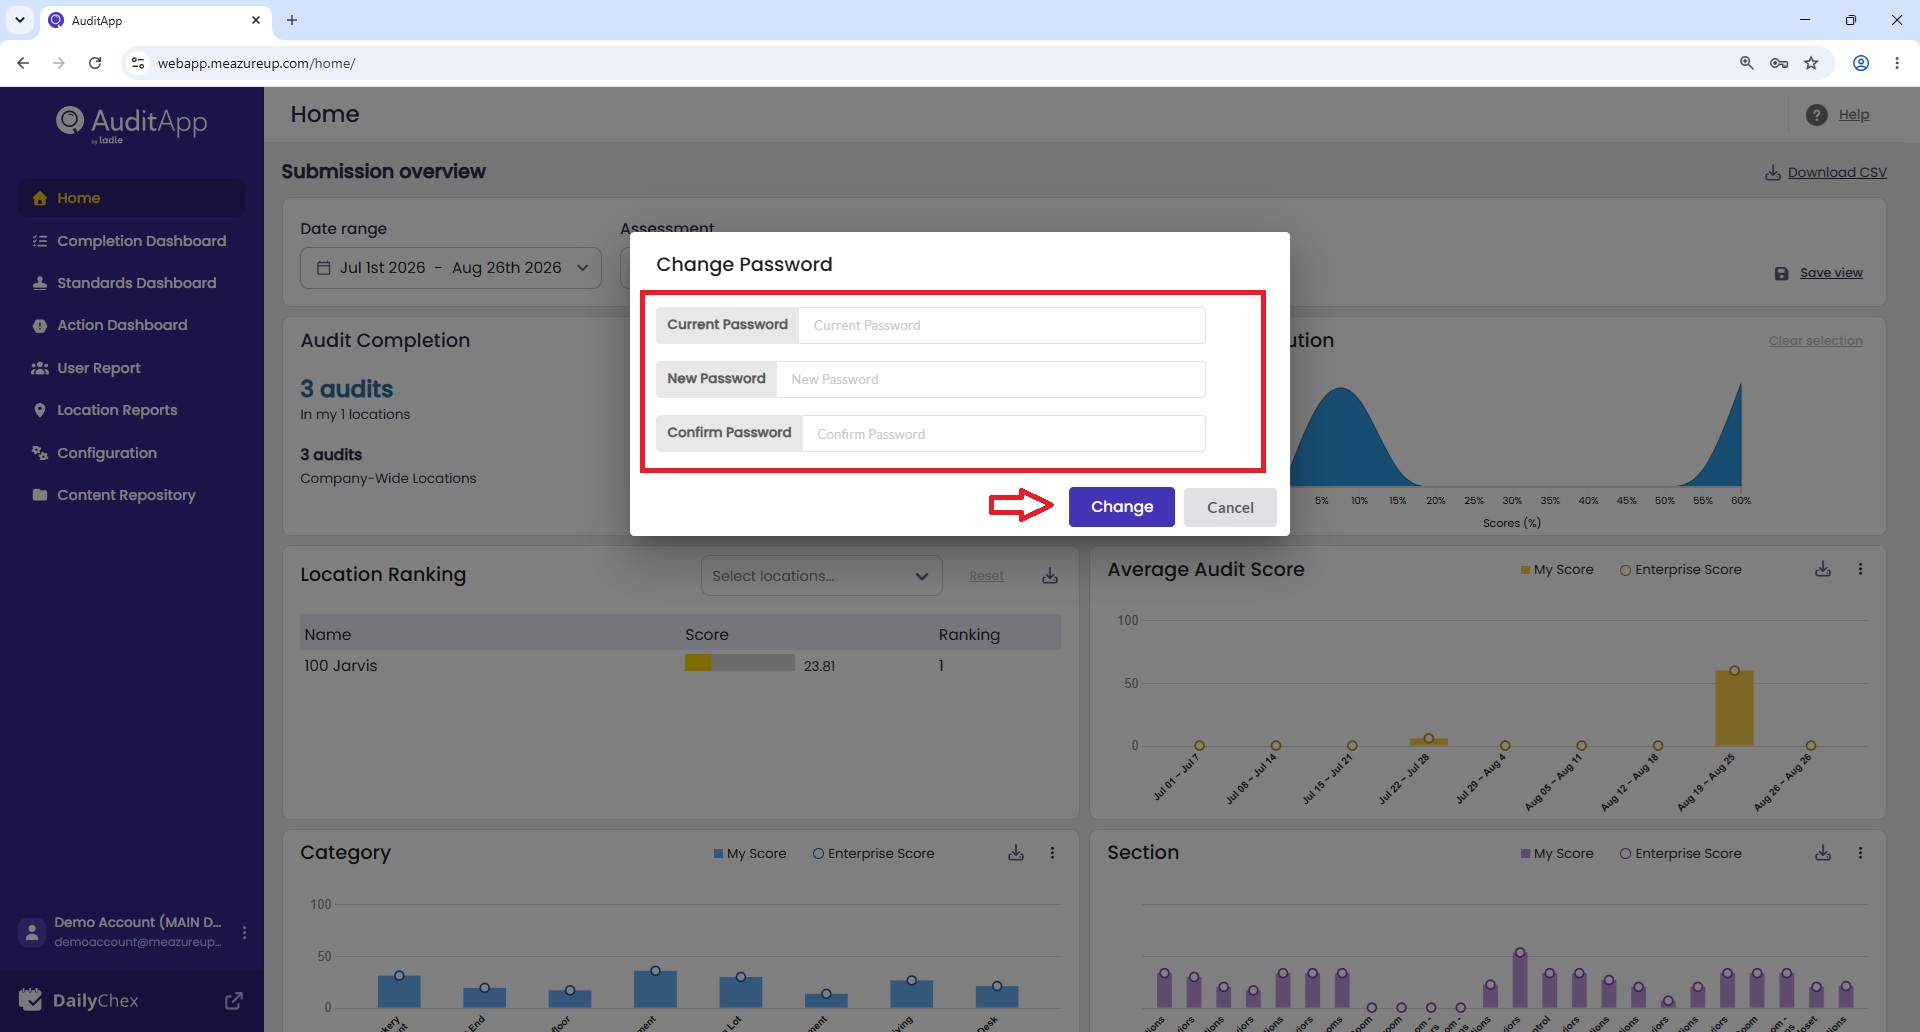This screenshot has height=1032, width=1920.
Task: Open the Home sidebar item
Action: (131, 198)
